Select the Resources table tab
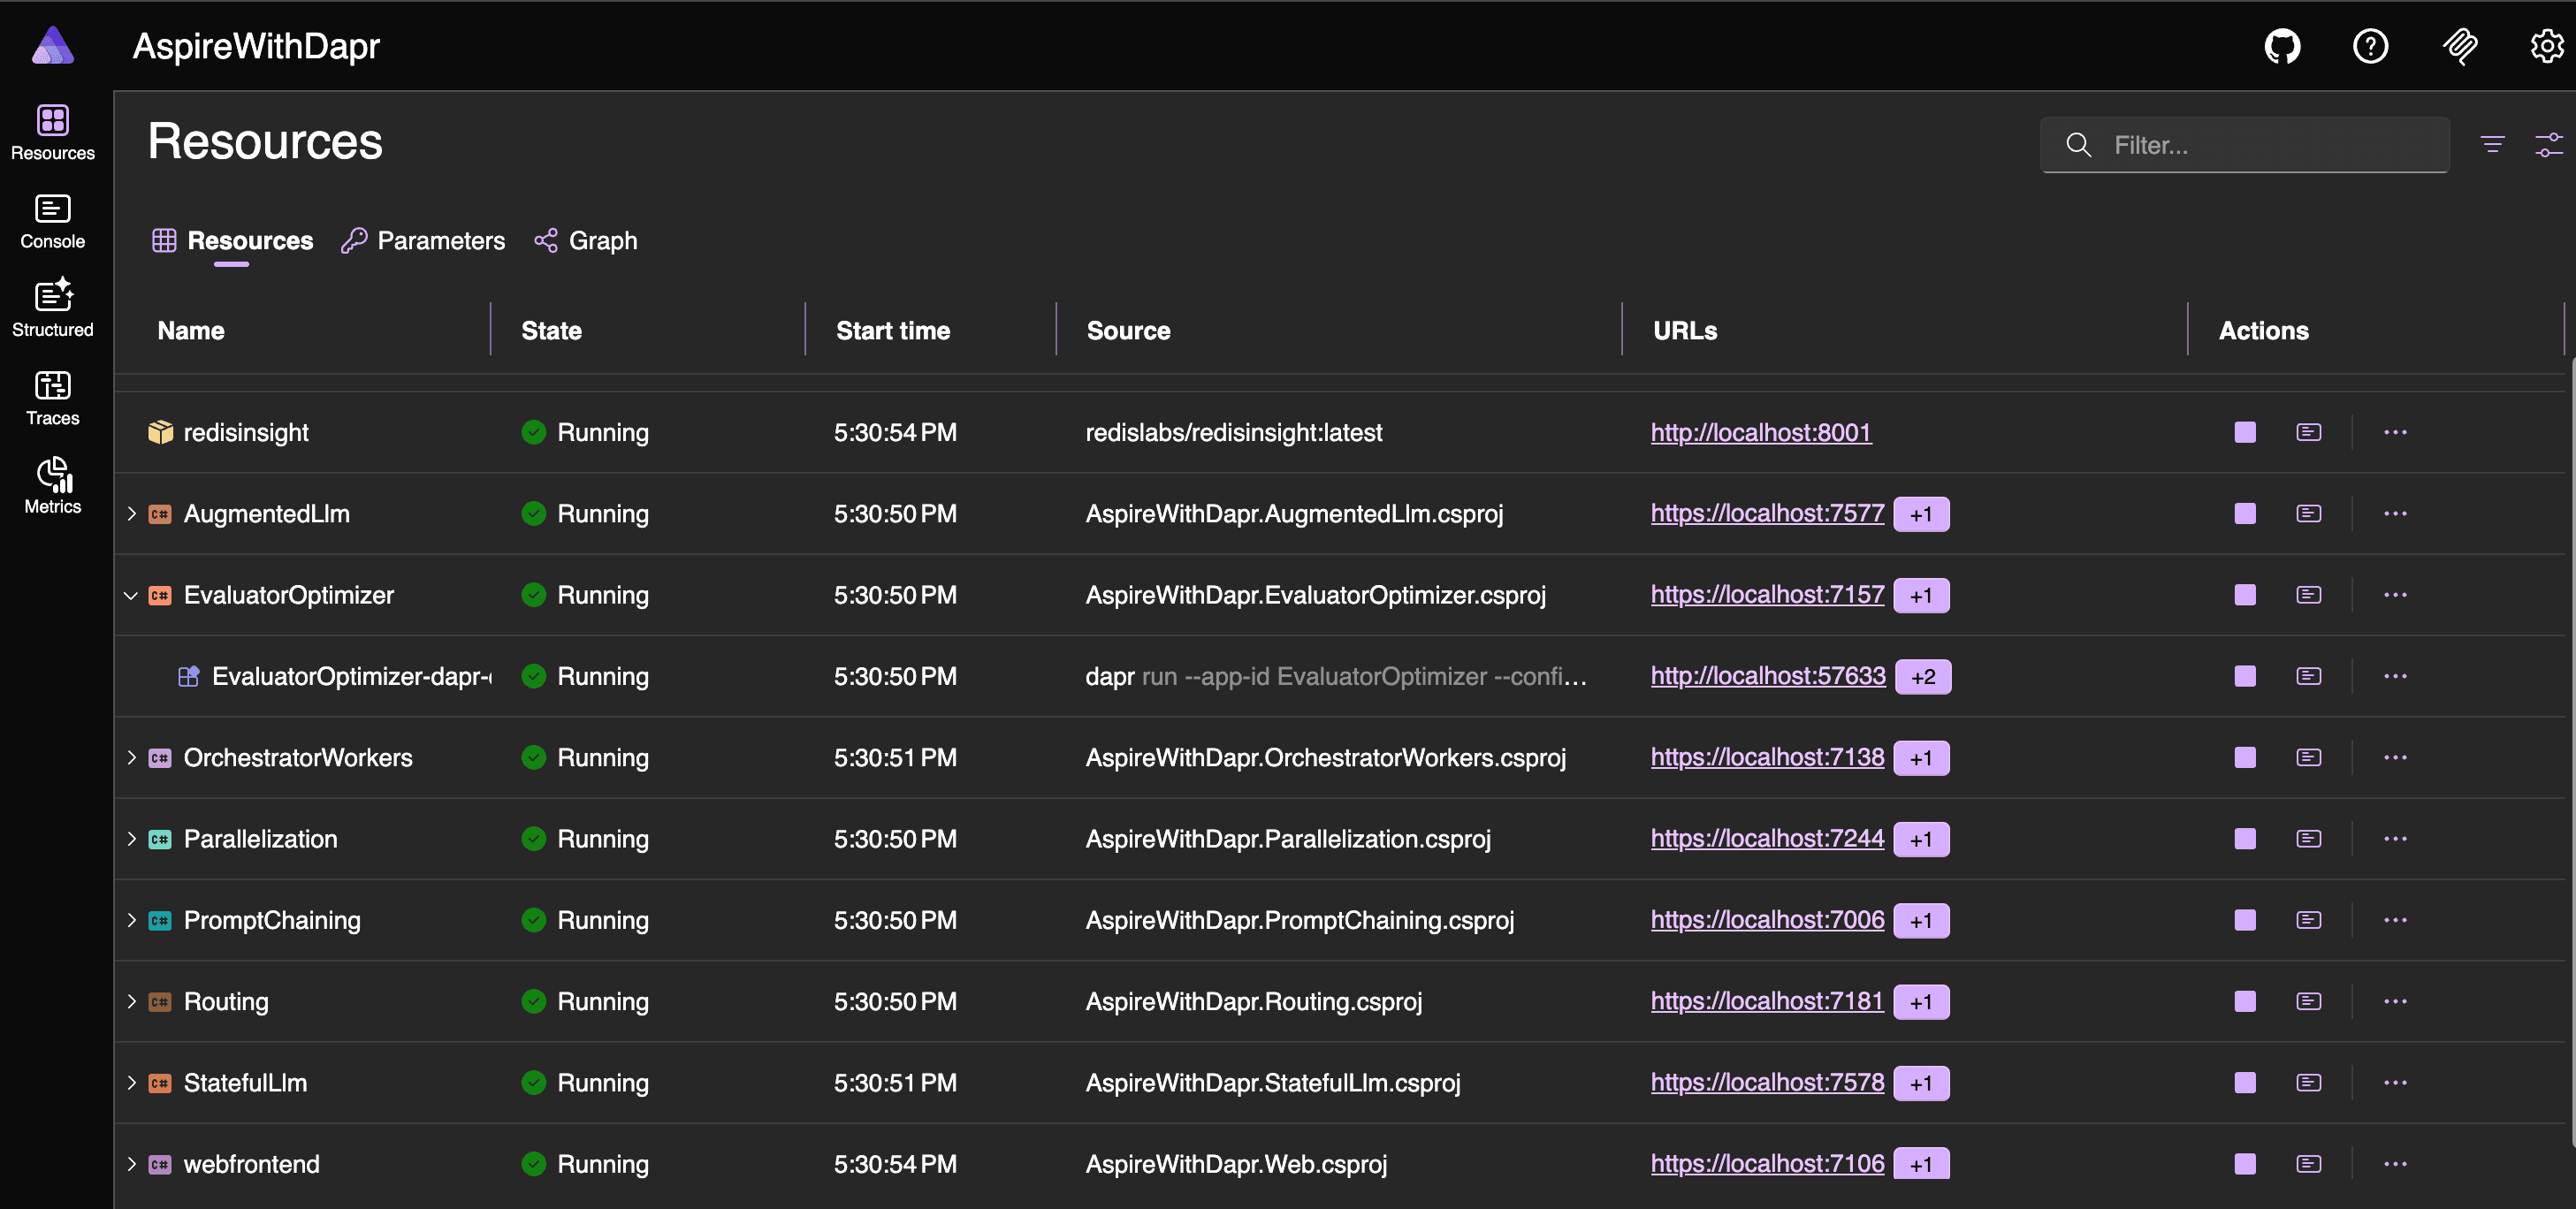Viewport: 2576px width, 1209px height. tap(232, 241)
